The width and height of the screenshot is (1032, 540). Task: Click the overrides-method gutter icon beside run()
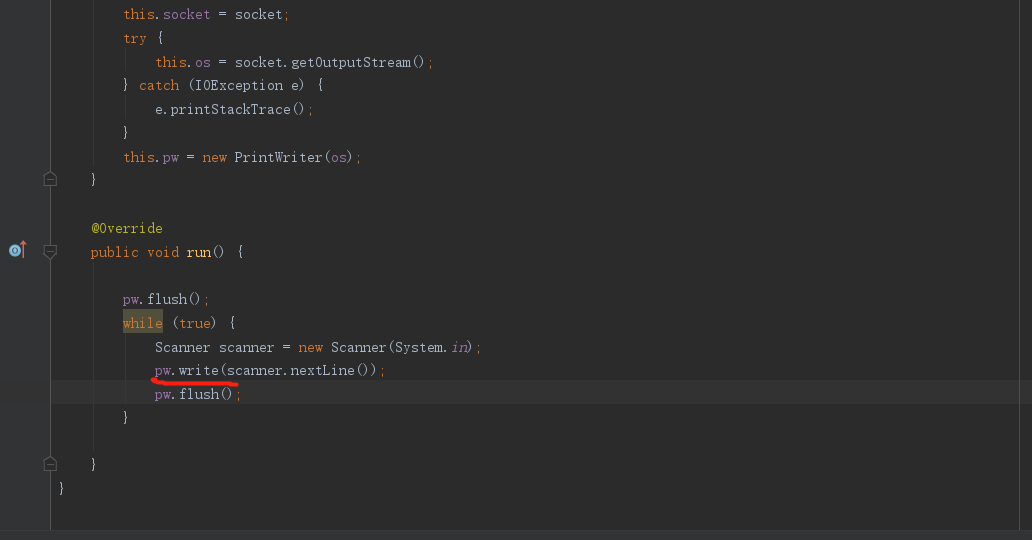click(x=18, y=250)
